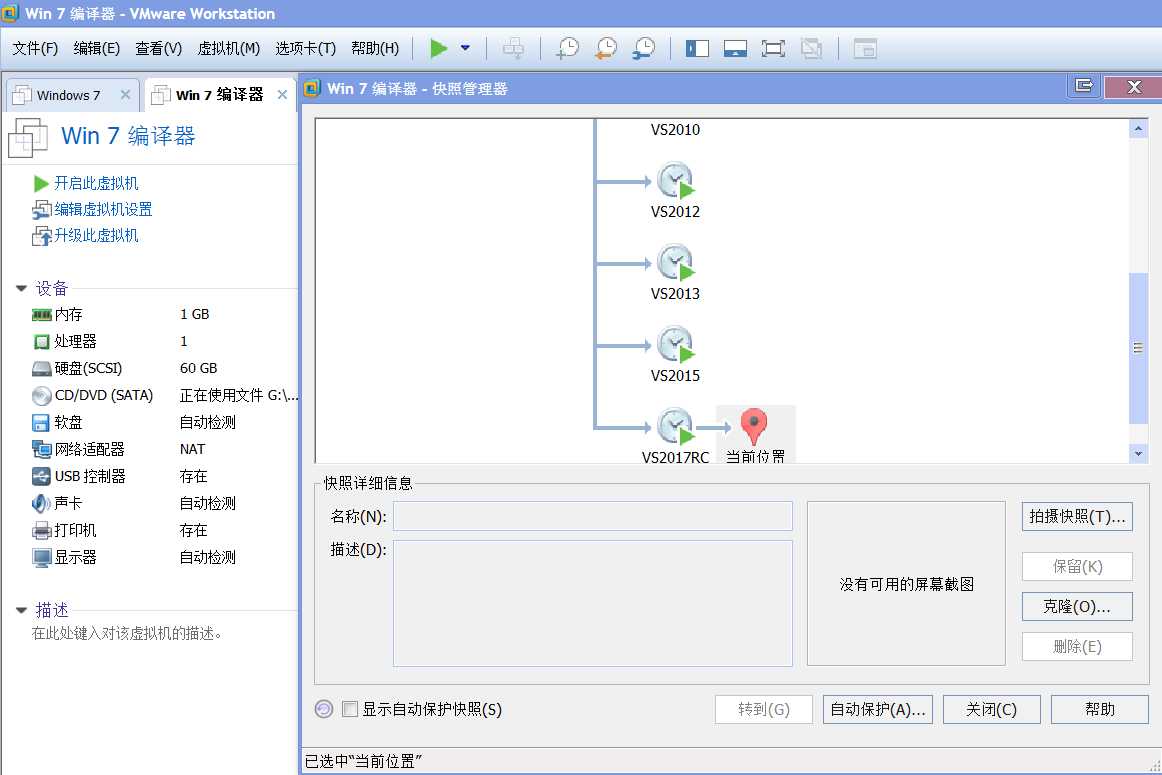
Task: Open the 帮助(H) menu
Action: point(375,49)
